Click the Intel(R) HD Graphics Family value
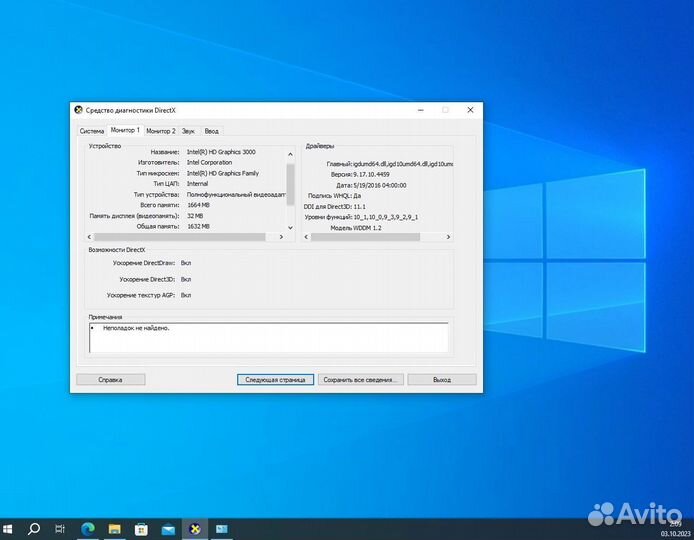This screenshot has height=540, width=694. point(223,173)
